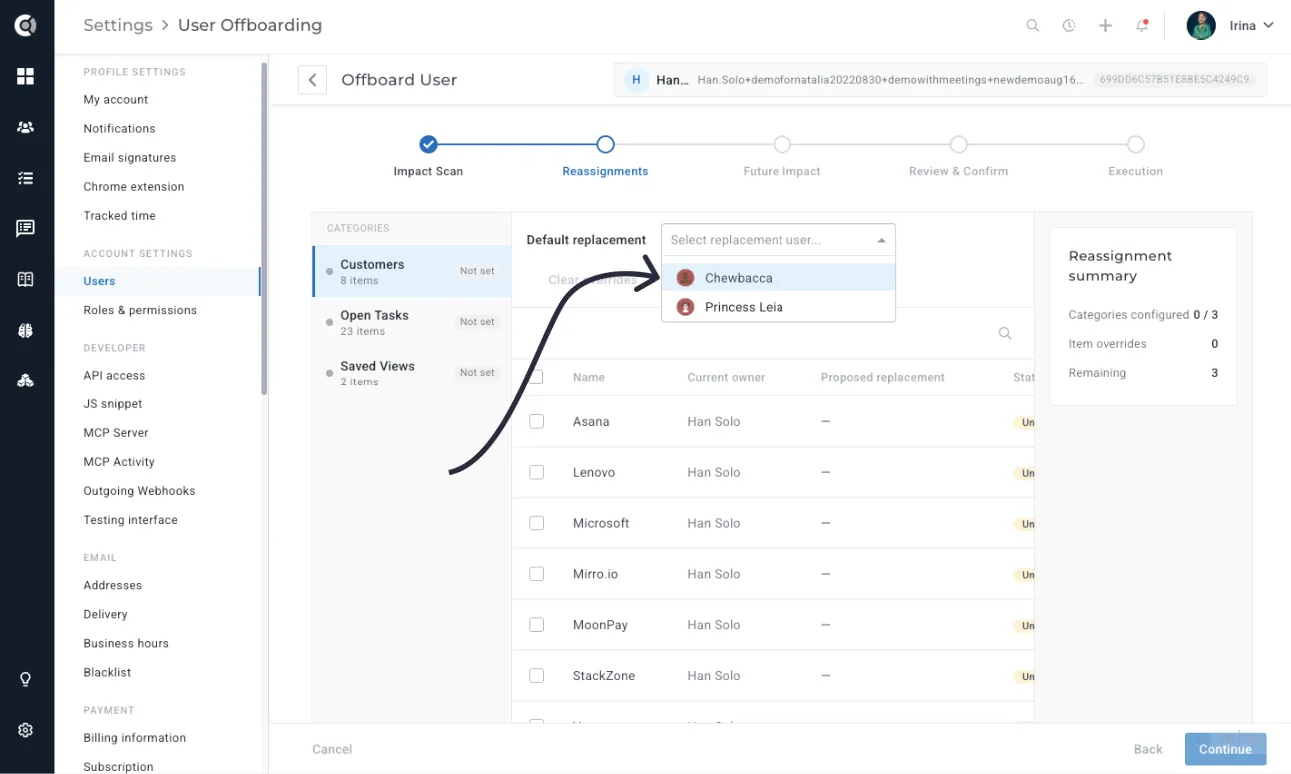1291x774 pixels.
Task: Open the tracked time clock icon
Action: coord(1069,26)
